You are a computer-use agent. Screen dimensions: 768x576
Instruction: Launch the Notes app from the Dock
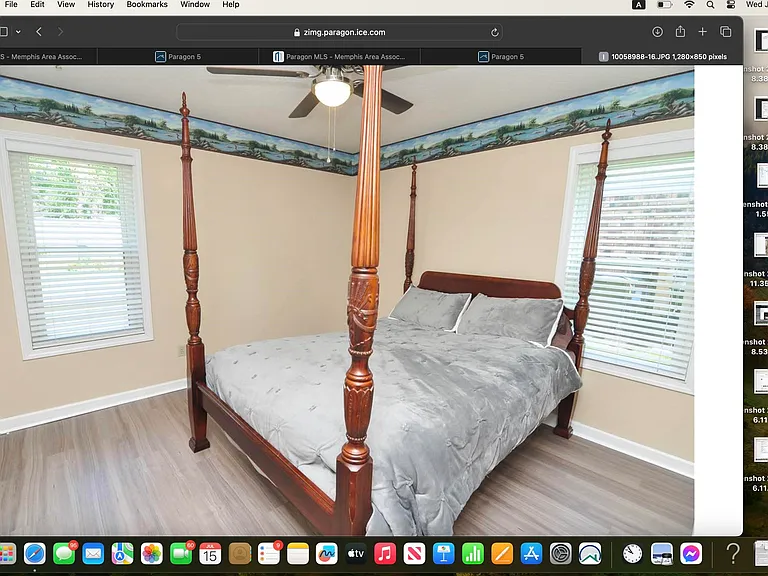click(x=298, y=554)
